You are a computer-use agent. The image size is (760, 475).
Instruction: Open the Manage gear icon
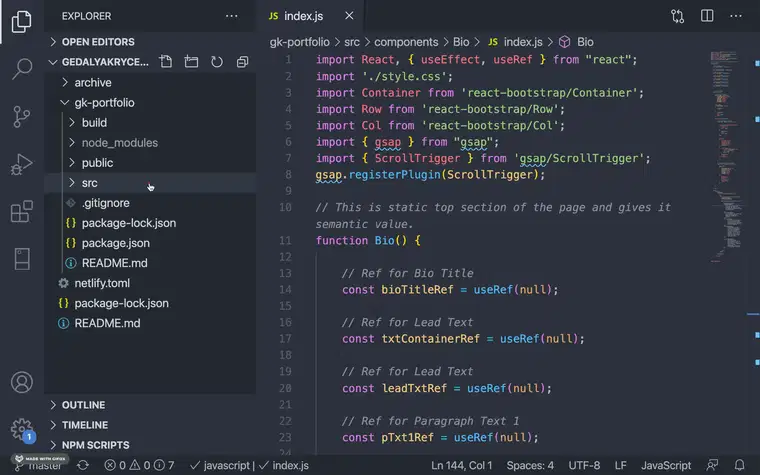pos(22,429)
